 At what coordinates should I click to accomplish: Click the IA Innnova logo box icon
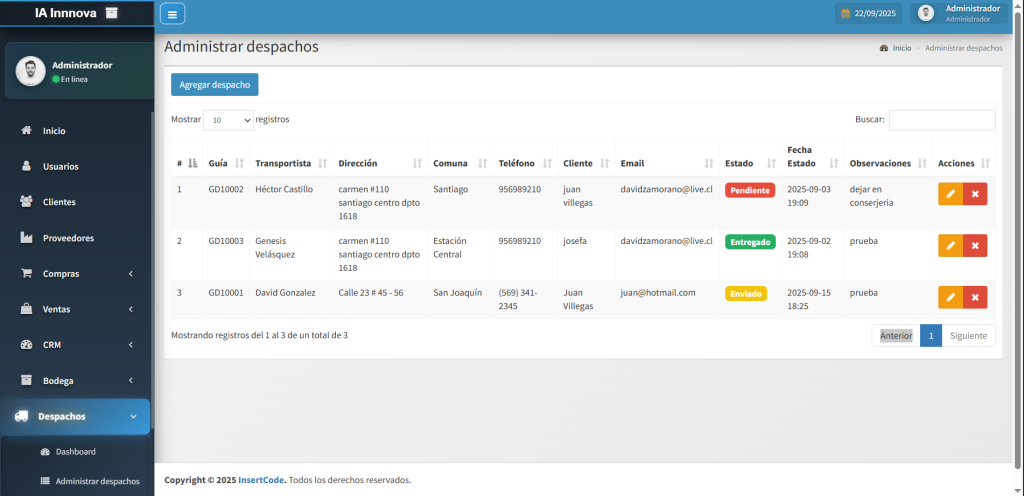click(111, 13)
